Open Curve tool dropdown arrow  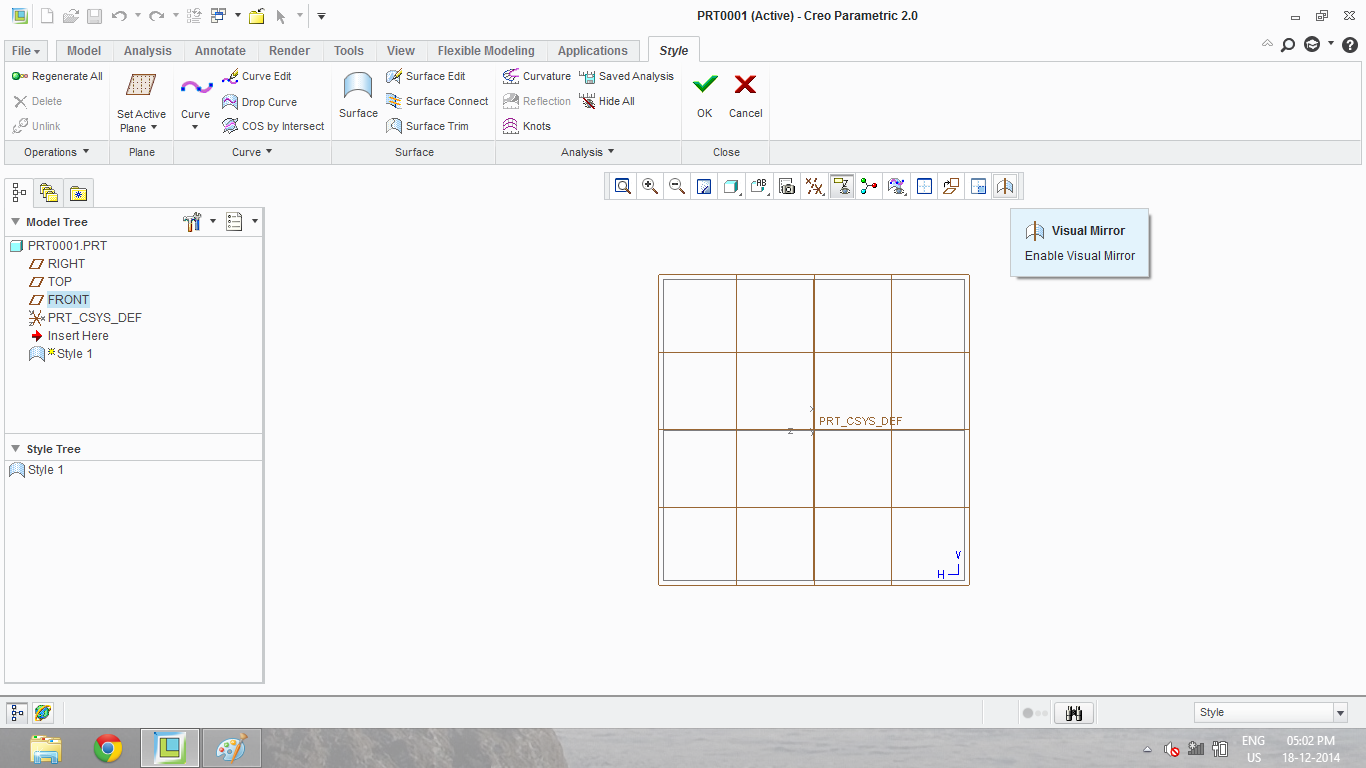(x=196, y=128)
